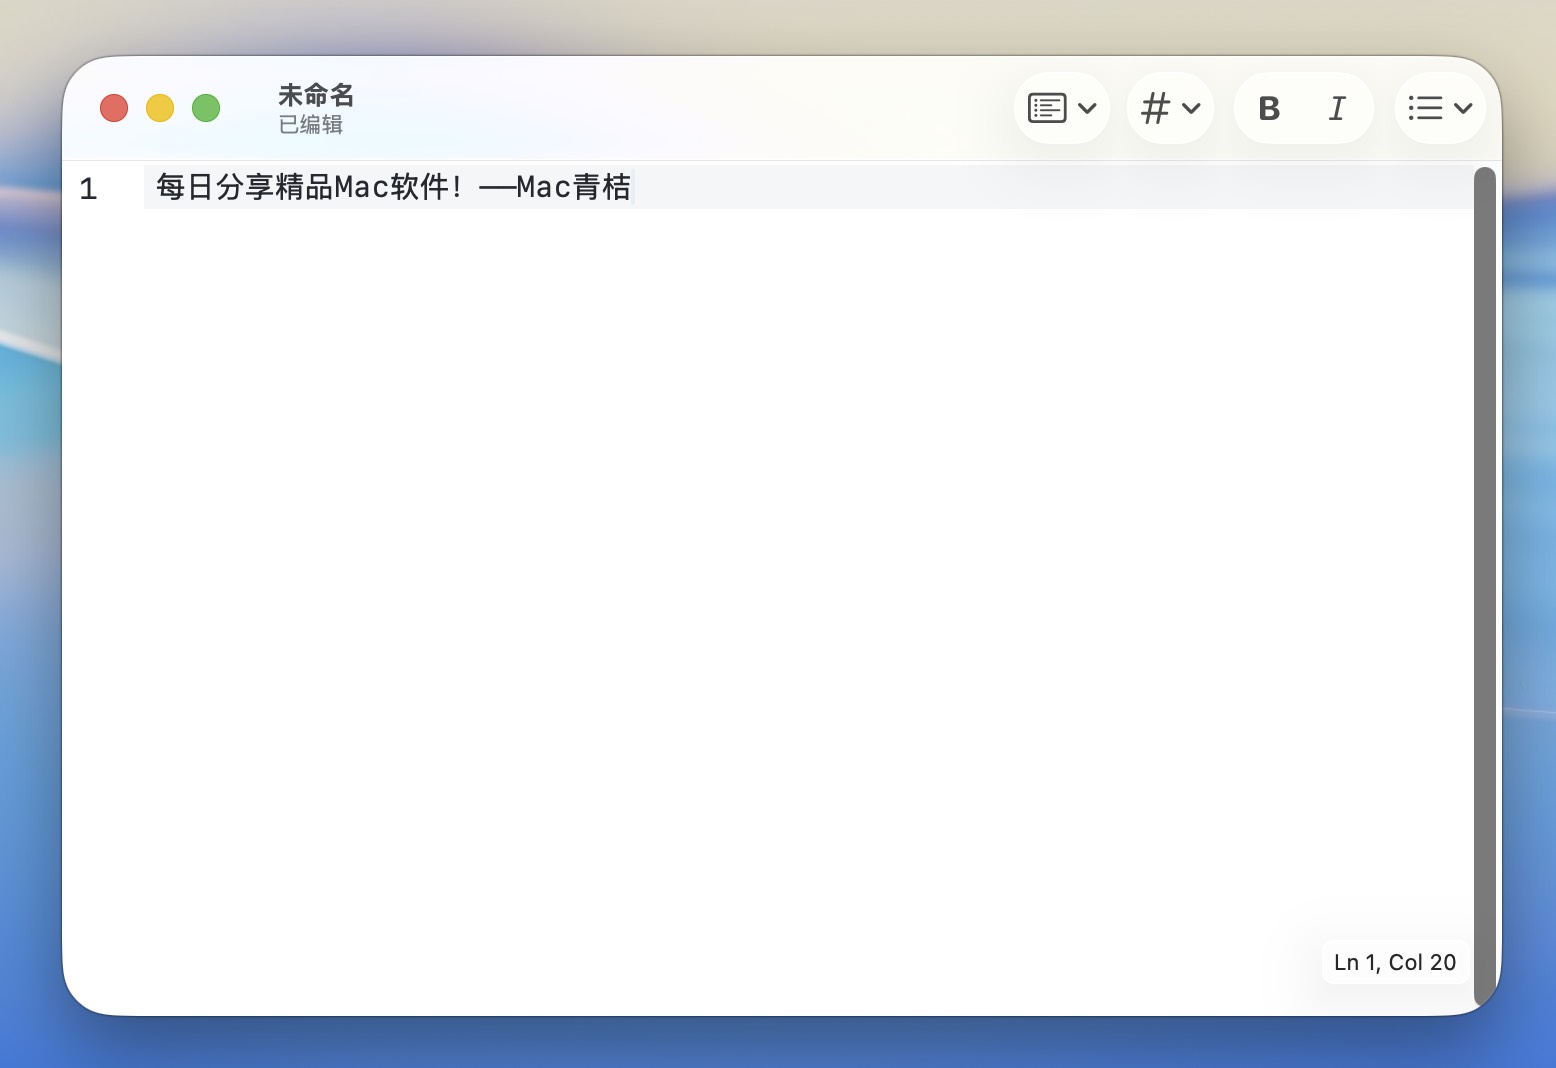The width and height of the screenshot is (1556, 1068).
Task: Toggle bold formatting with B button
Action: tap(1269, 108)
